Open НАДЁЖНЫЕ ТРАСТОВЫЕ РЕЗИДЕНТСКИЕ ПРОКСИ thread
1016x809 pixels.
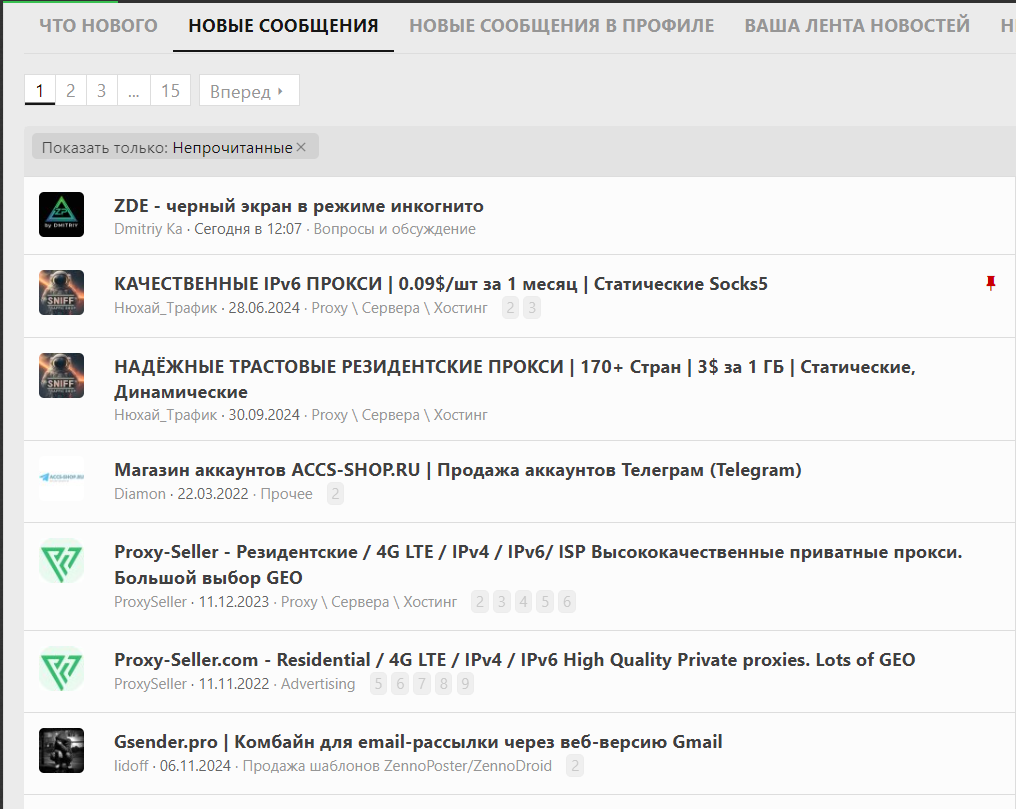[514, 379]
